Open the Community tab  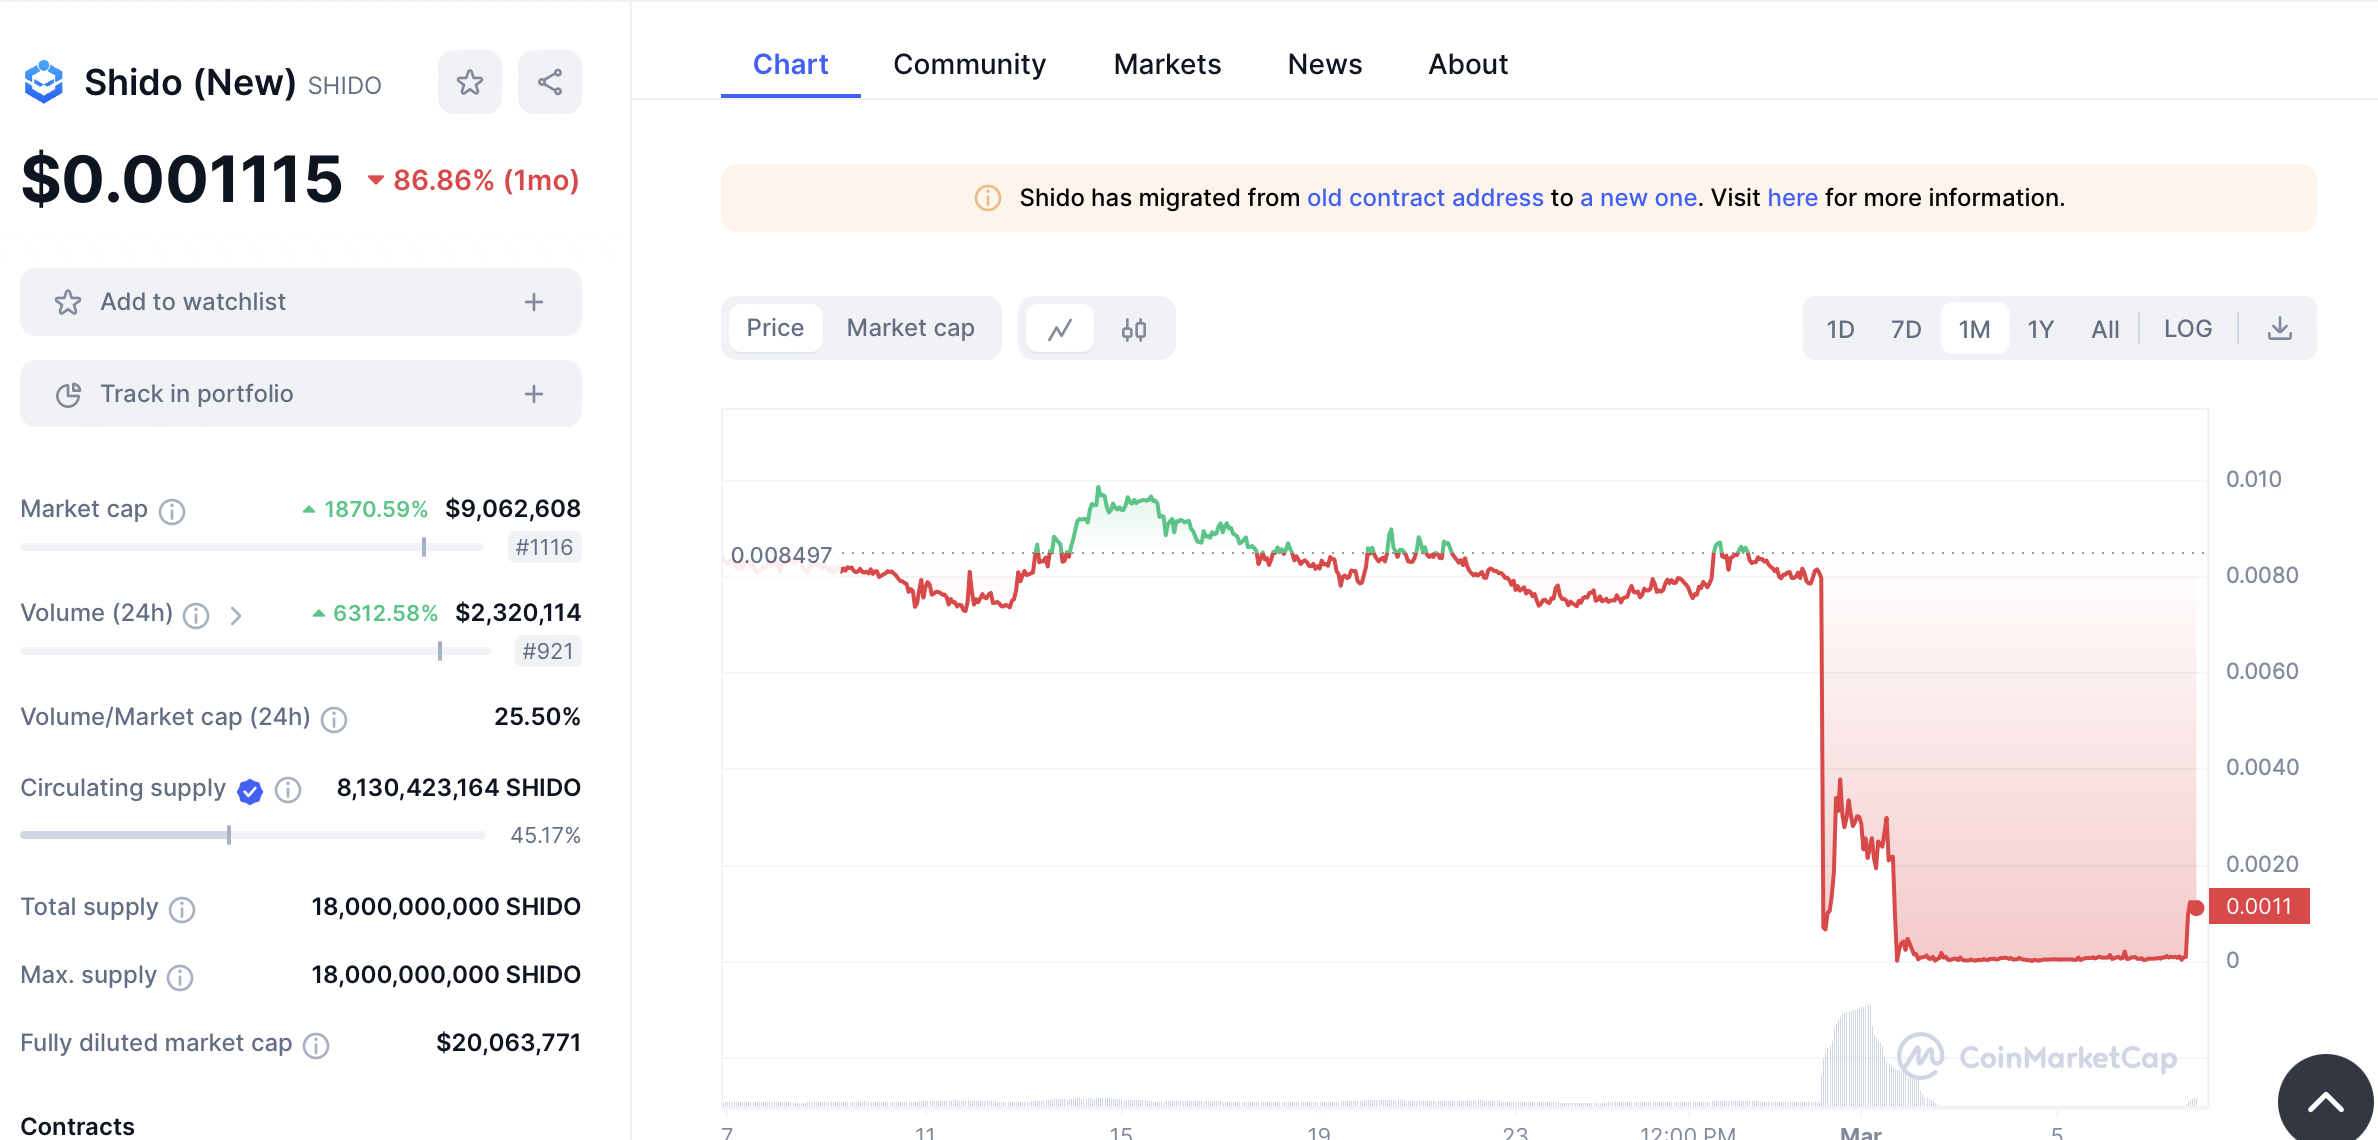(x=969, y=64)
